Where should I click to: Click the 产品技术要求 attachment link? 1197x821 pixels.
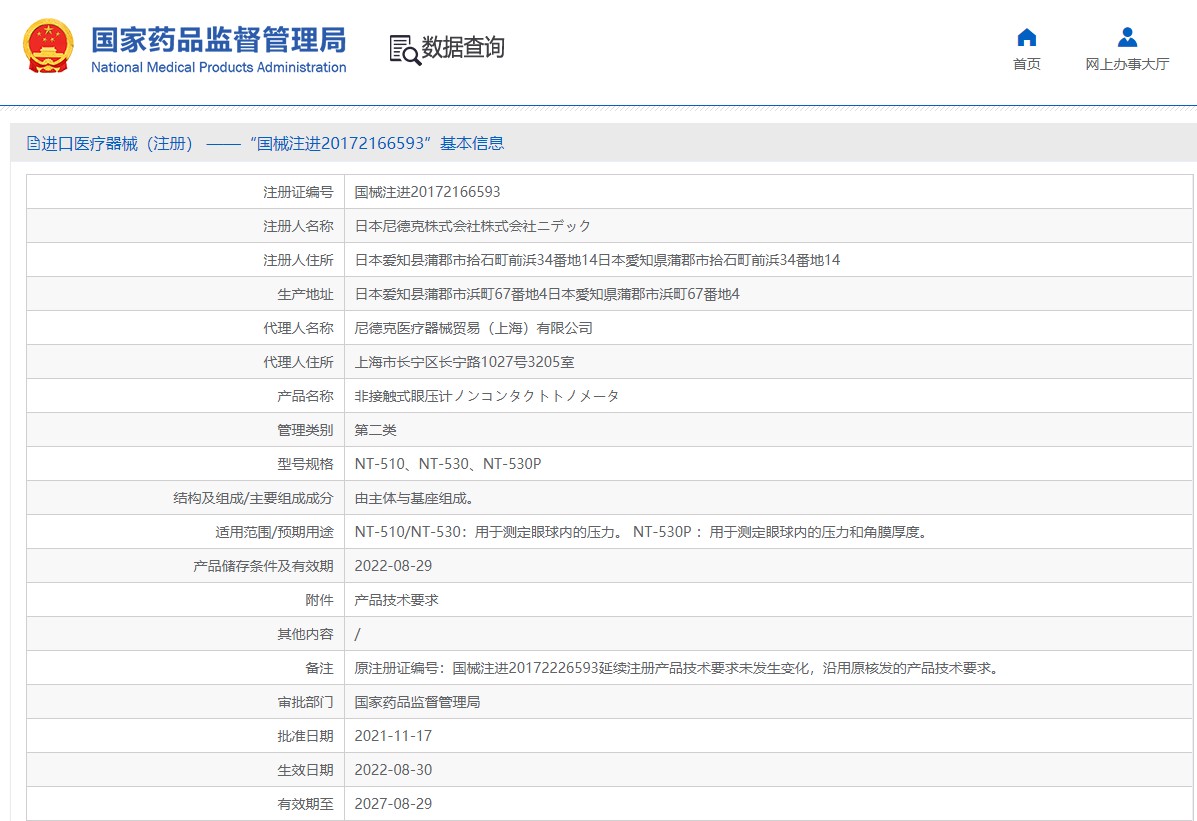tap(396, 600)
